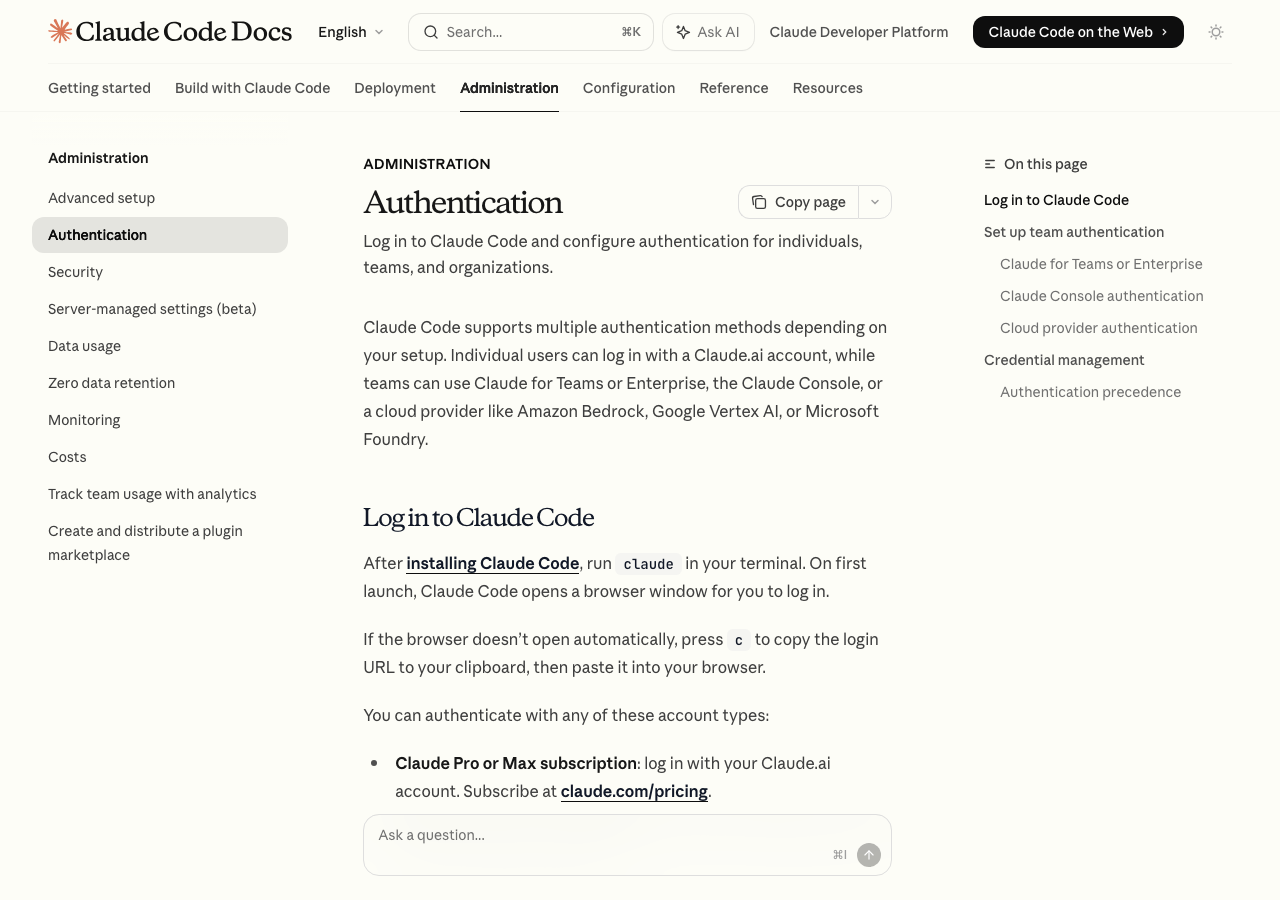This screenshot has height=900, width=1280.
Task: Click the On this page list icon
Action: (x=990, y=164)
